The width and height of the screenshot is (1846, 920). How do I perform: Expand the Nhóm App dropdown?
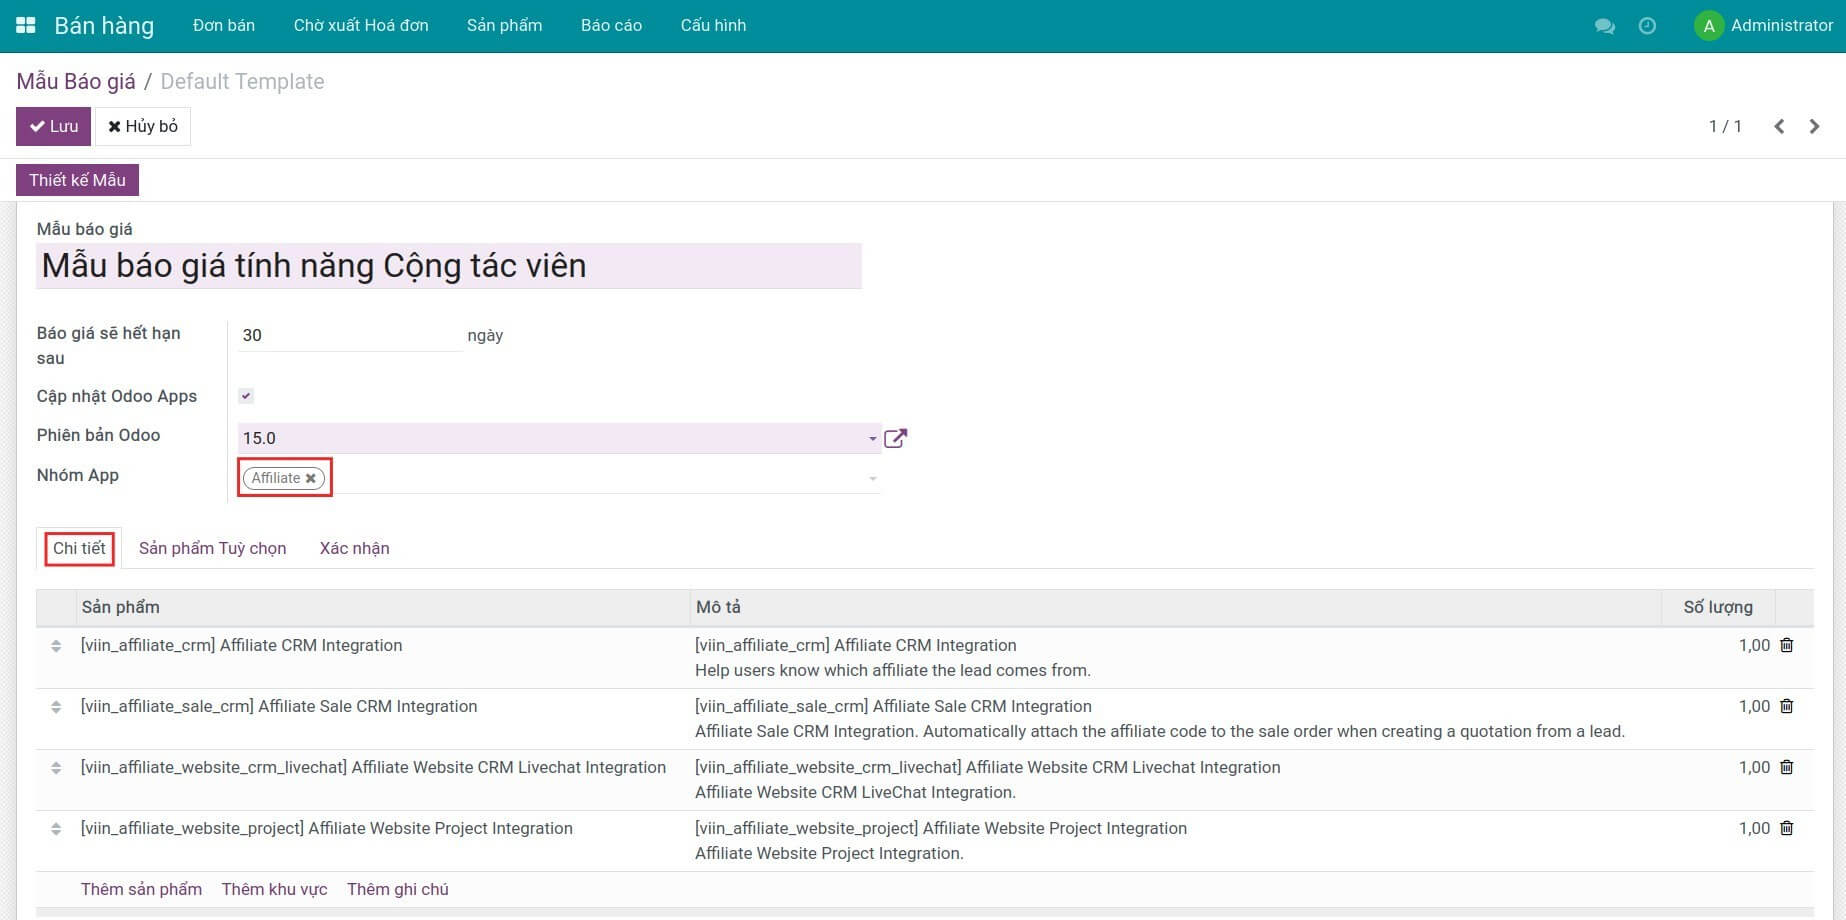(872, 479)
